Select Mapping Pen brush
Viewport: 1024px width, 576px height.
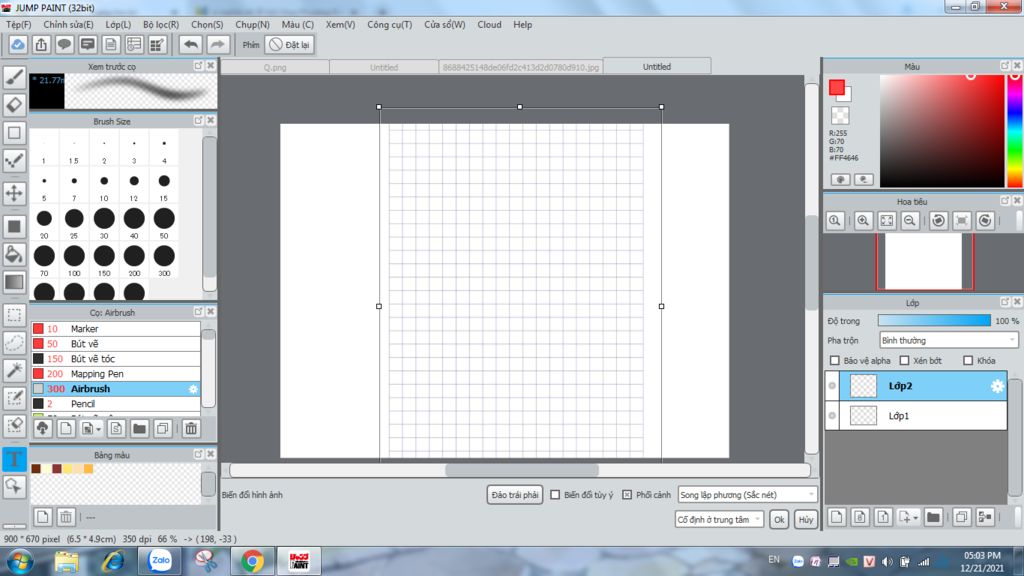point(116,374)
